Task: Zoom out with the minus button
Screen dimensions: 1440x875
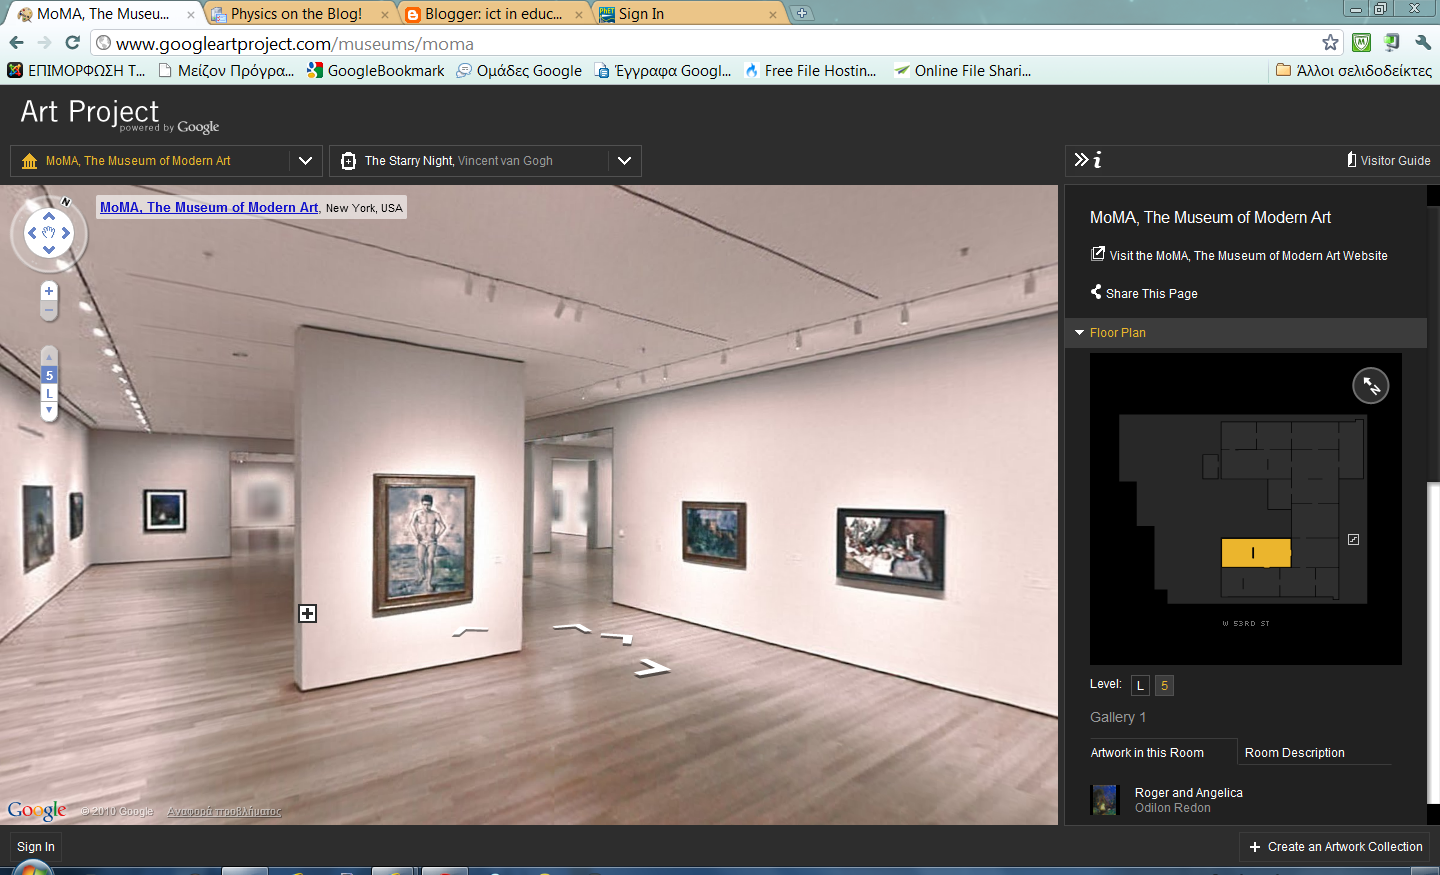Action: (49, 310)
